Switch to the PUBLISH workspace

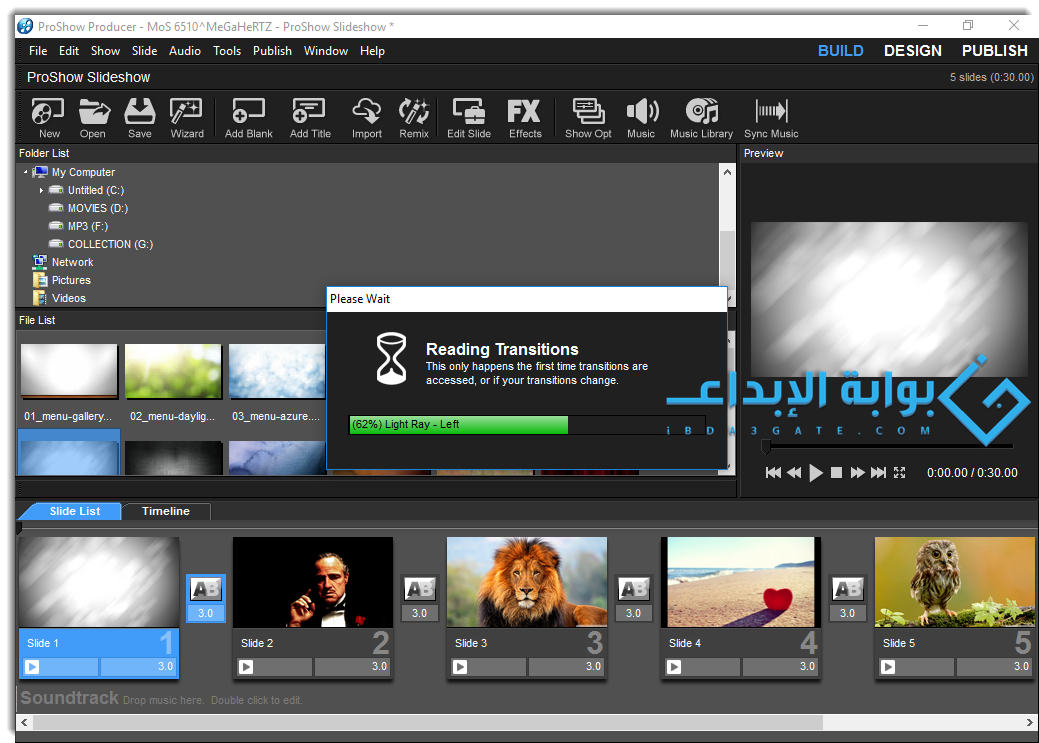(995, 51)
